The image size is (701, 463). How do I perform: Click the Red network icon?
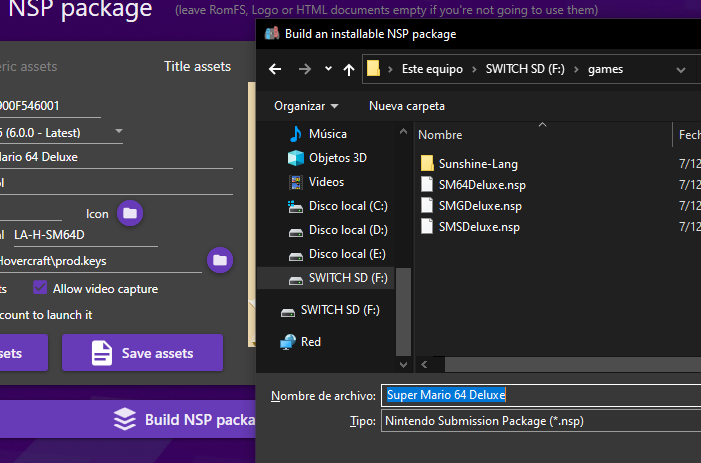pyautogui.click(x=287, y=342)
